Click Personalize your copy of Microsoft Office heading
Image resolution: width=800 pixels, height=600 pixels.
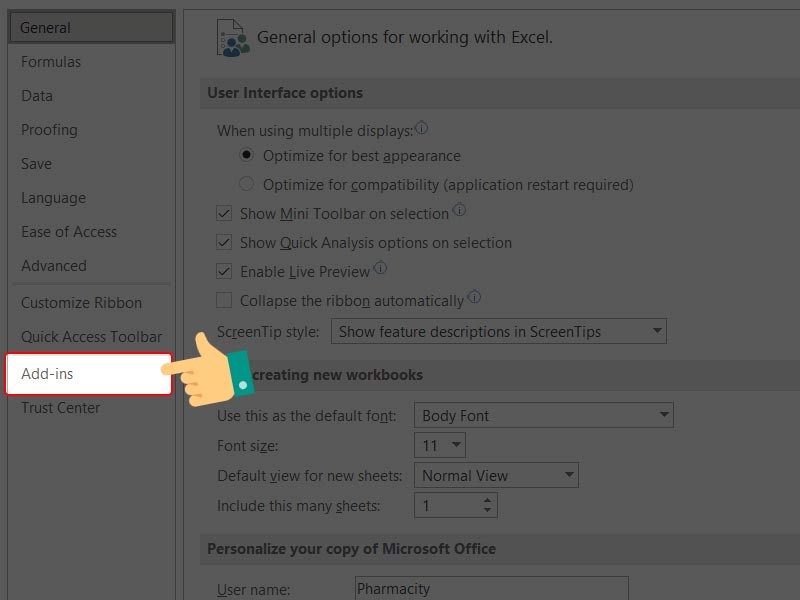tap(352, 549)
